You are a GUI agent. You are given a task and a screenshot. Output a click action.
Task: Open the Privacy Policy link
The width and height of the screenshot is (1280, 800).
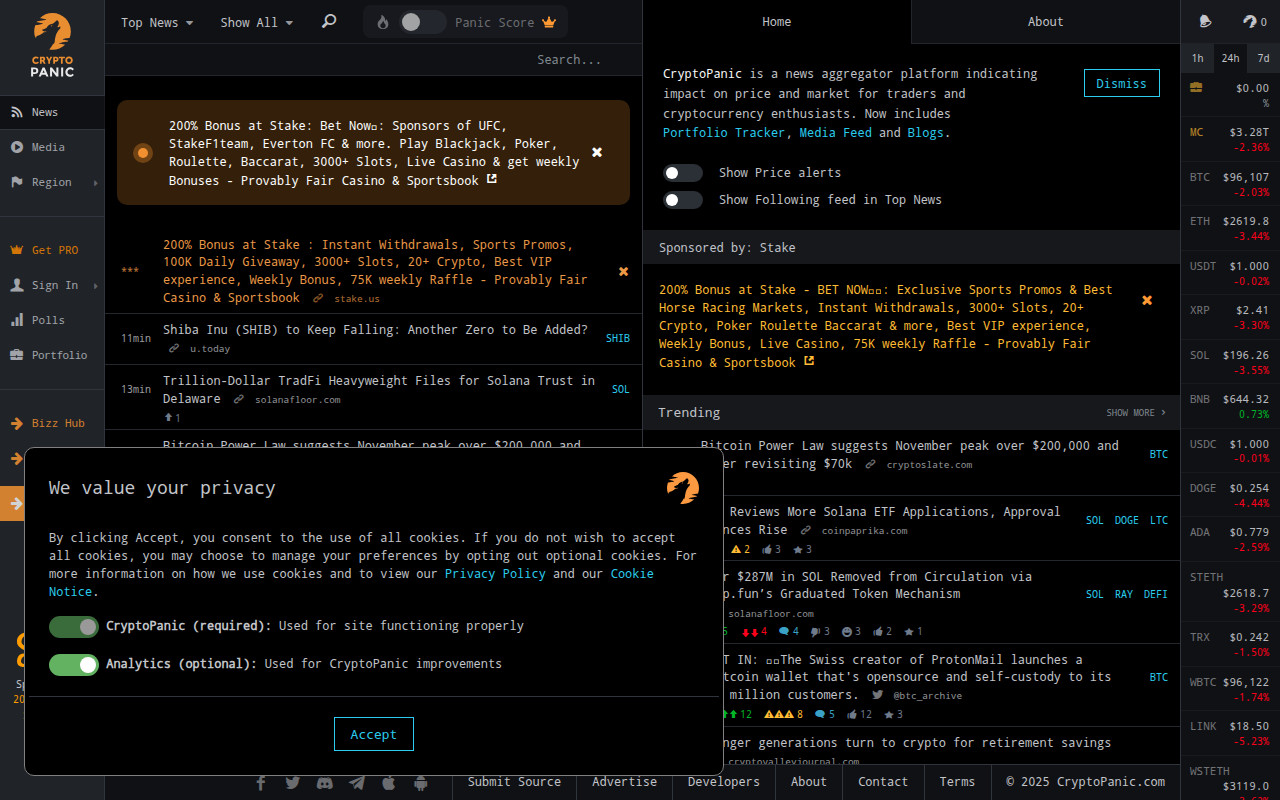click(495, 574)
